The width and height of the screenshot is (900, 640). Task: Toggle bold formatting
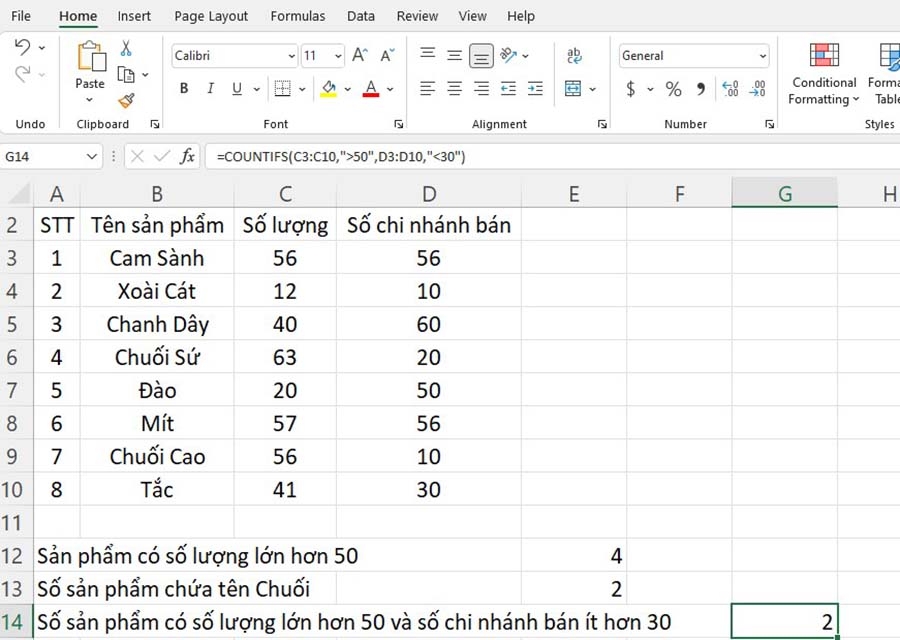pyautogui.click(x=184, y=88)
